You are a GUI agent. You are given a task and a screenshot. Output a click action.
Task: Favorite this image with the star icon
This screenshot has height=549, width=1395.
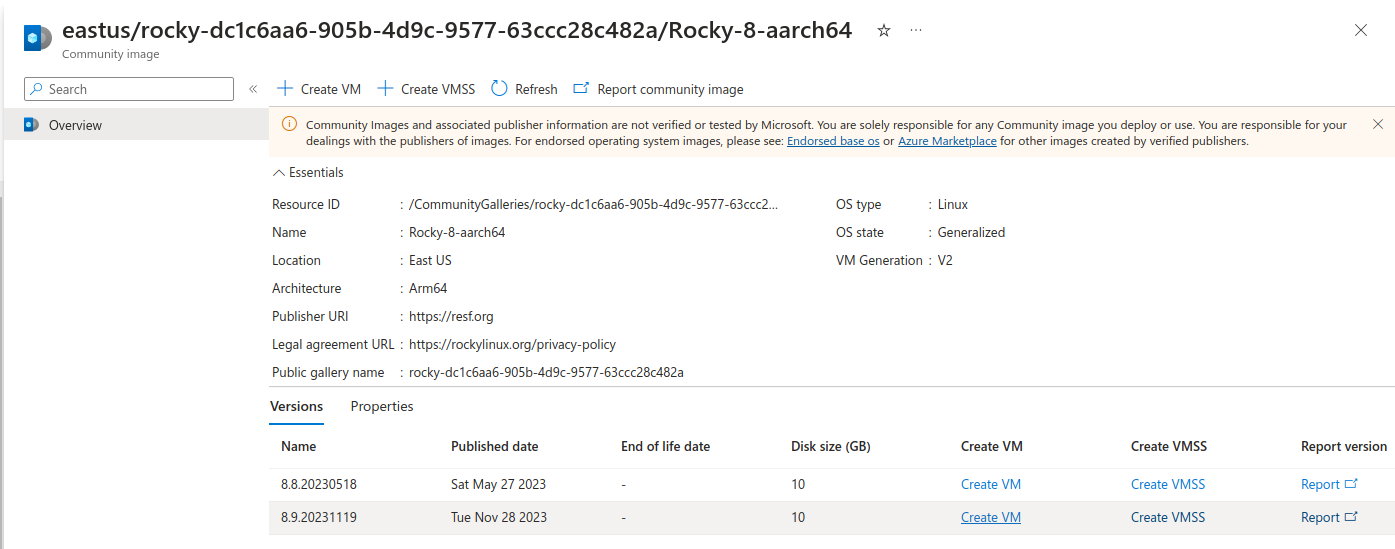(x=883, y=31)
